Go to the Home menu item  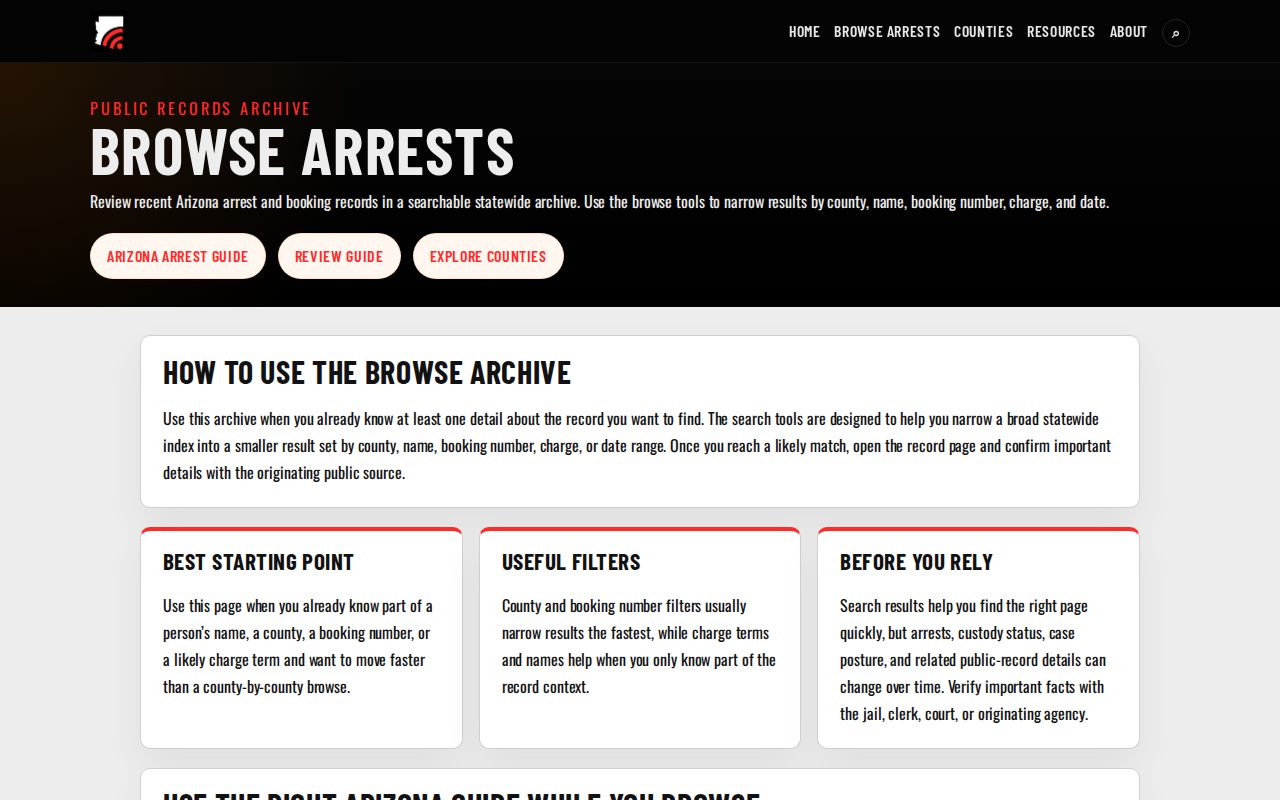click(804, 32)
